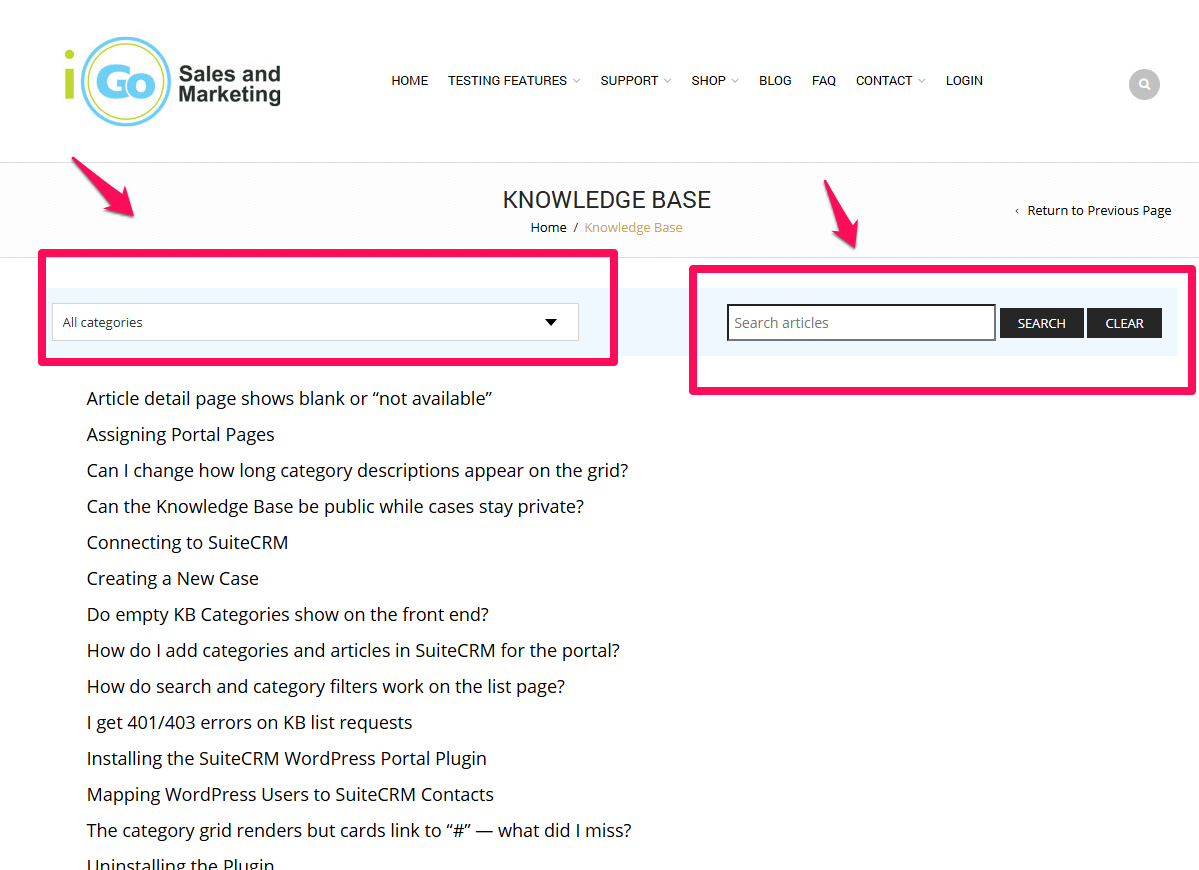1199x870 pixels.
Task: Open the FAQ menu item
Action: (x=824, y=81)
